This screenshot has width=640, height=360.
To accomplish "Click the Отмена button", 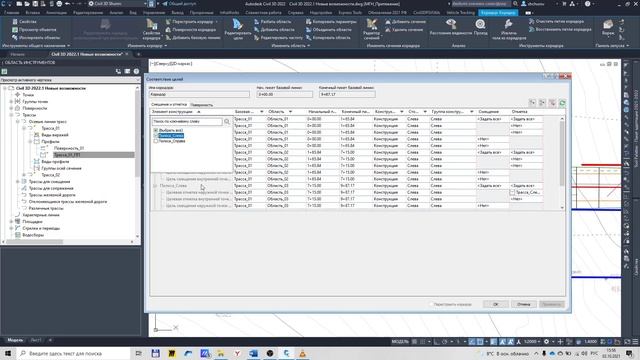I will [x=524, y=304].
